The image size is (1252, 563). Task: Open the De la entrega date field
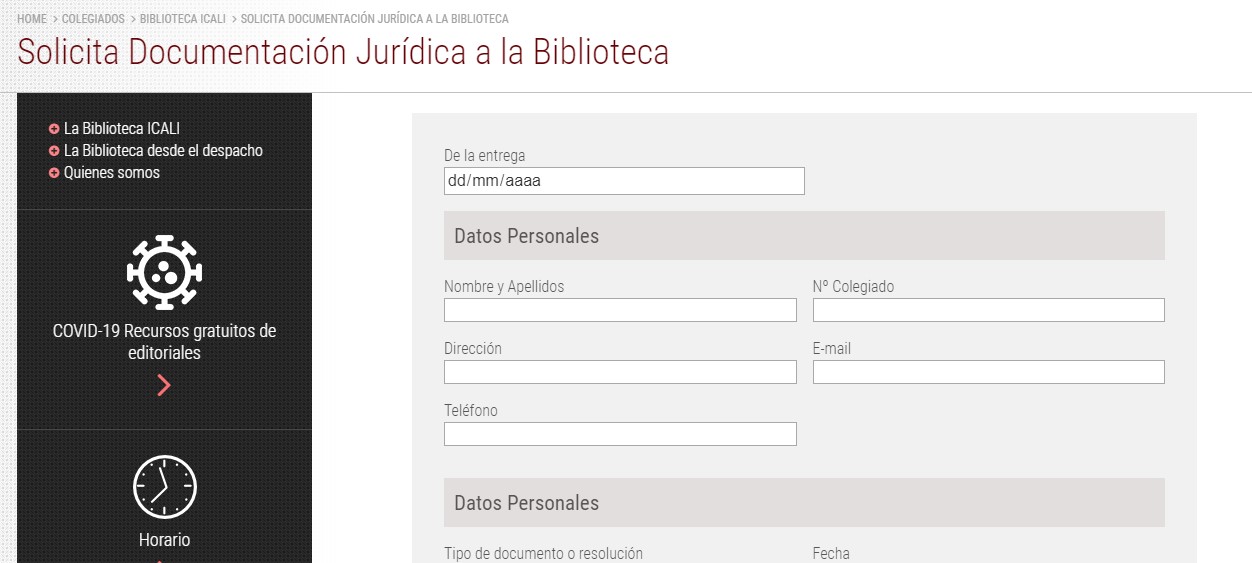624,181
